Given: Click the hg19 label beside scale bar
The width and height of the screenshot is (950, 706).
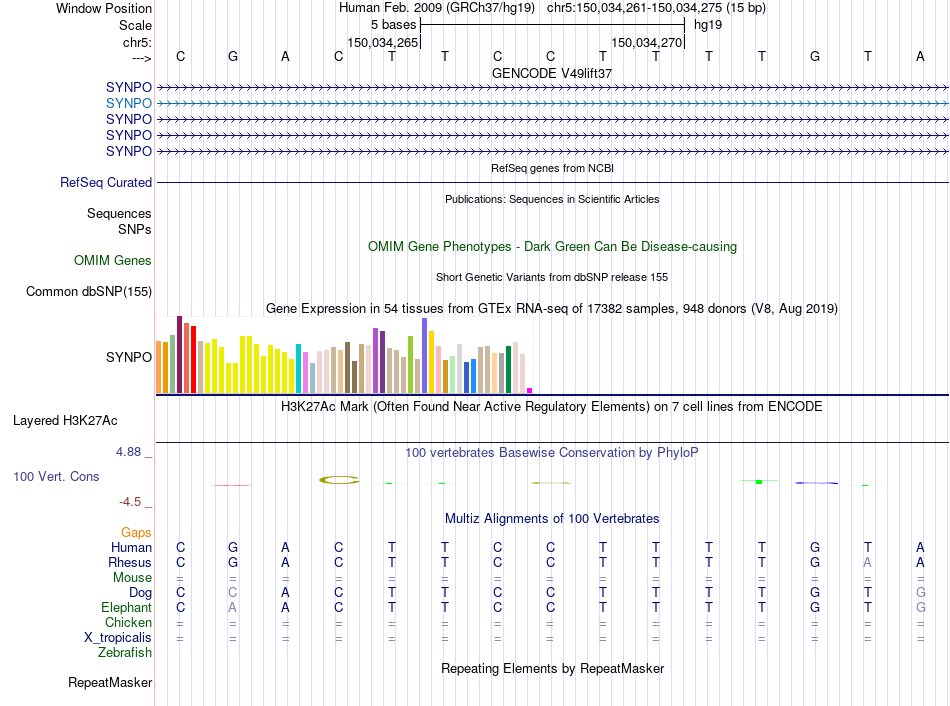Looking at the screenshot, I should (x=708, y=25).
